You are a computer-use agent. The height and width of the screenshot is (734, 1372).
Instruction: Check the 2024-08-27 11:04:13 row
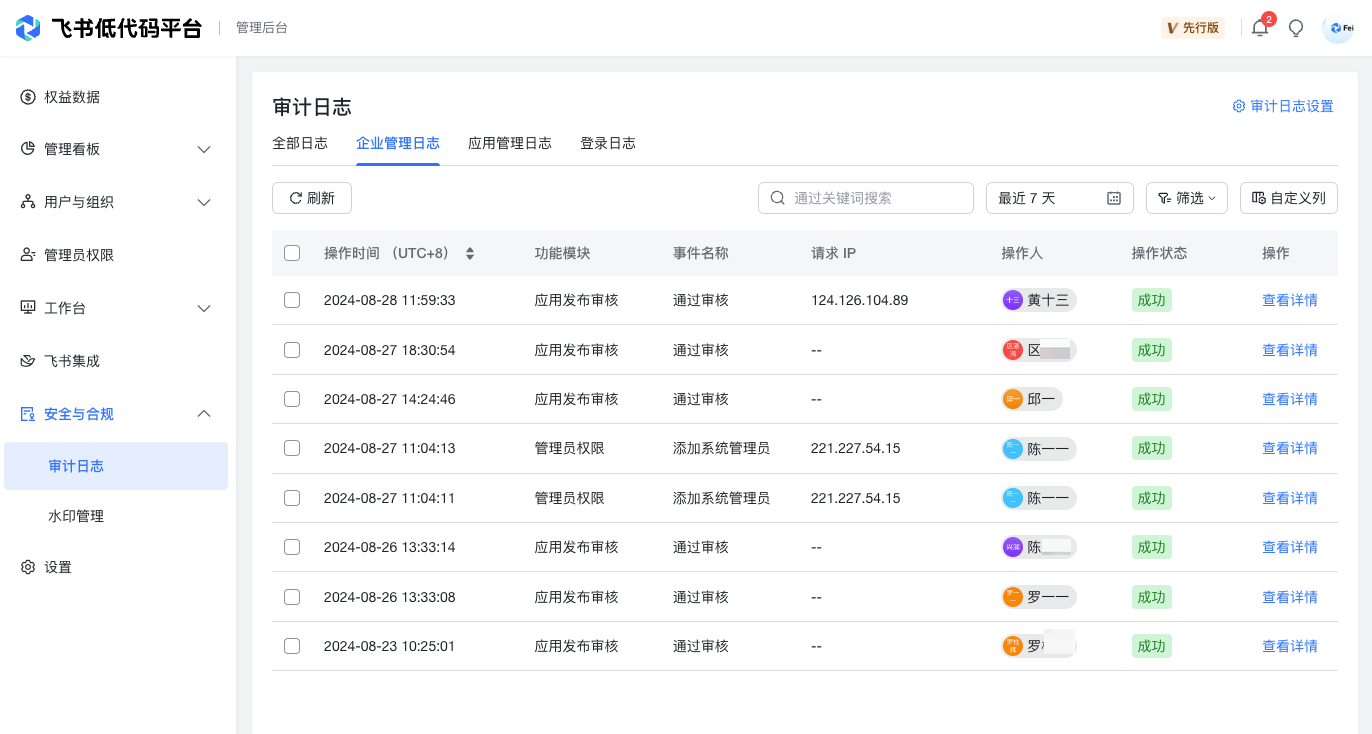(x=292, y=448)
